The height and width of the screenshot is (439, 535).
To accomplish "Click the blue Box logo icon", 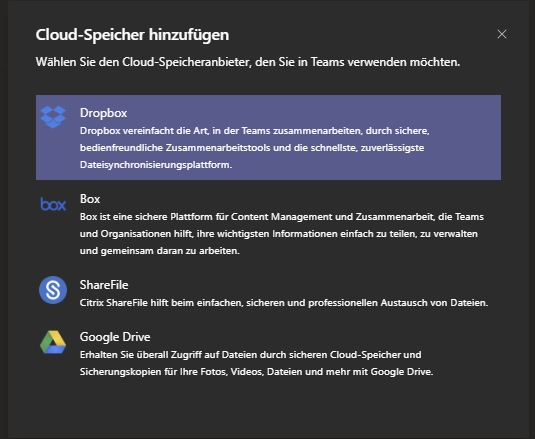I will (53, 204).
